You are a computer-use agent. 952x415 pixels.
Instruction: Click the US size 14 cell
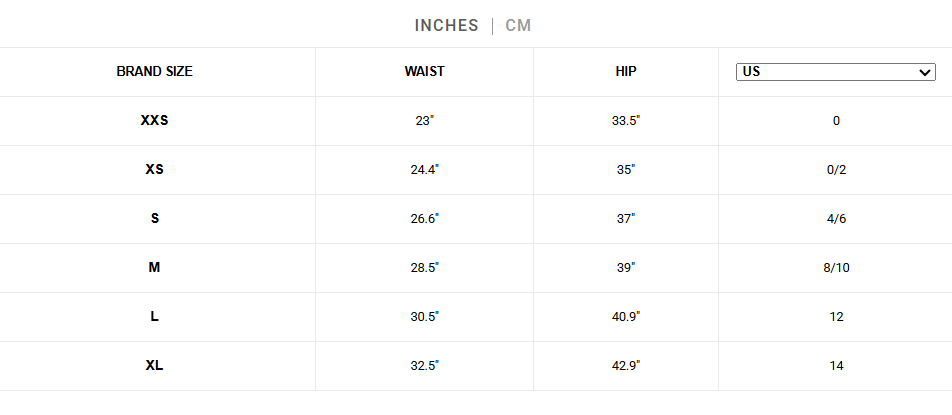[x=836, y=366]
